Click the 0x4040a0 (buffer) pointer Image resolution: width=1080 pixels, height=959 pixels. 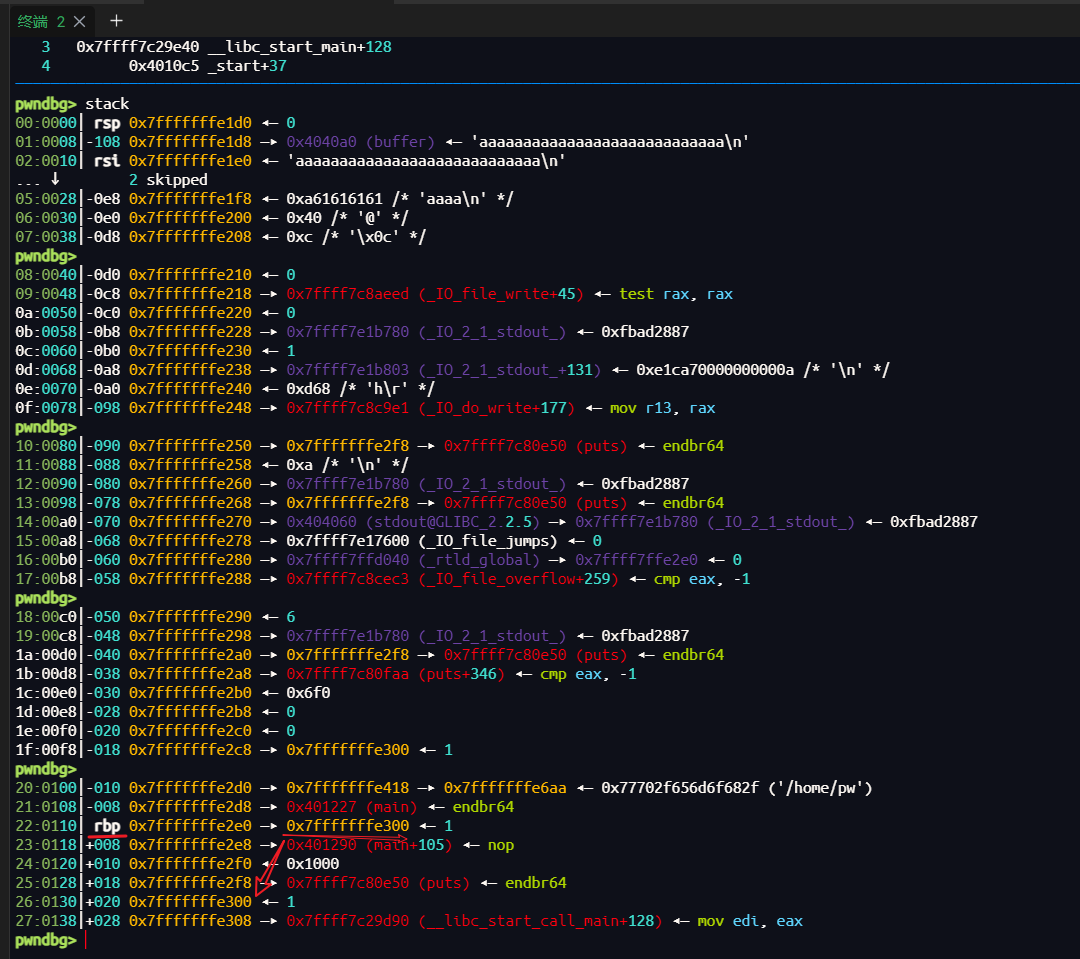[360, 142]
